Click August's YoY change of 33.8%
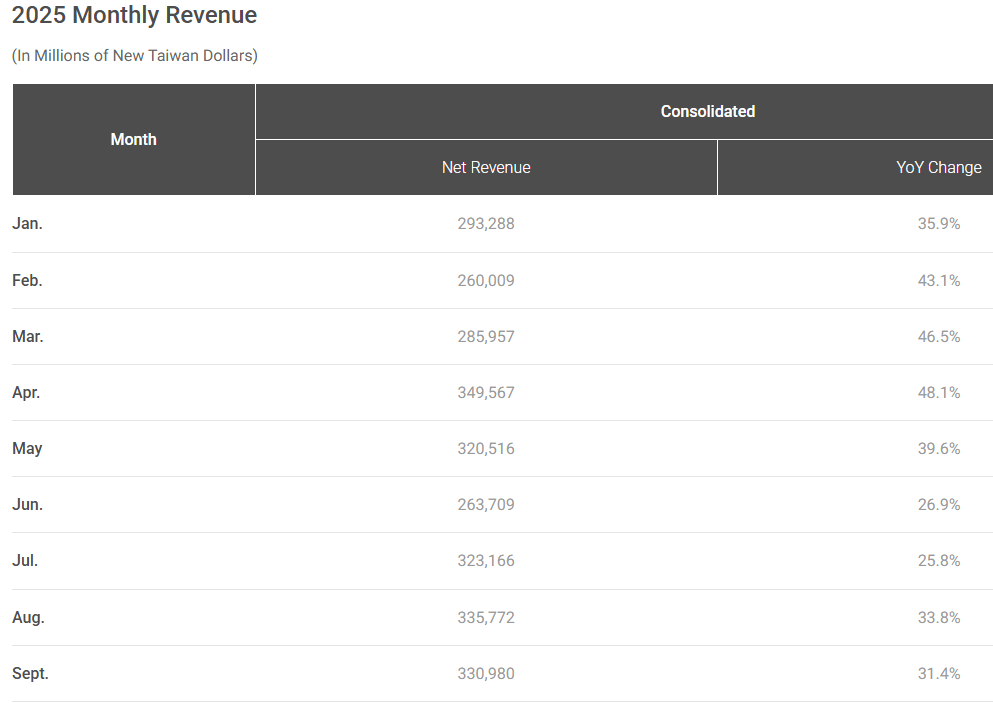993x704 pixels. (938, 617)
